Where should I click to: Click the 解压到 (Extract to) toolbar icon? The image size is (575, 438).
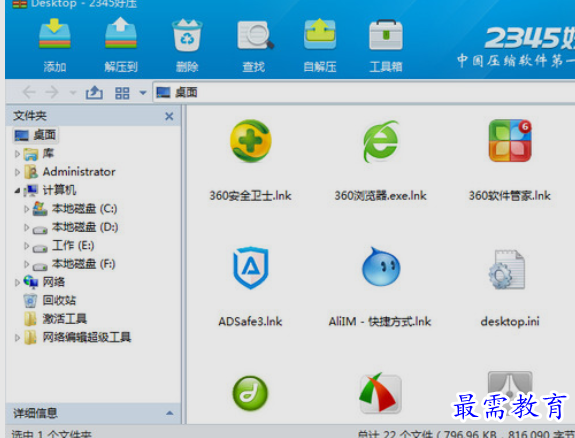tap(121, 33)
